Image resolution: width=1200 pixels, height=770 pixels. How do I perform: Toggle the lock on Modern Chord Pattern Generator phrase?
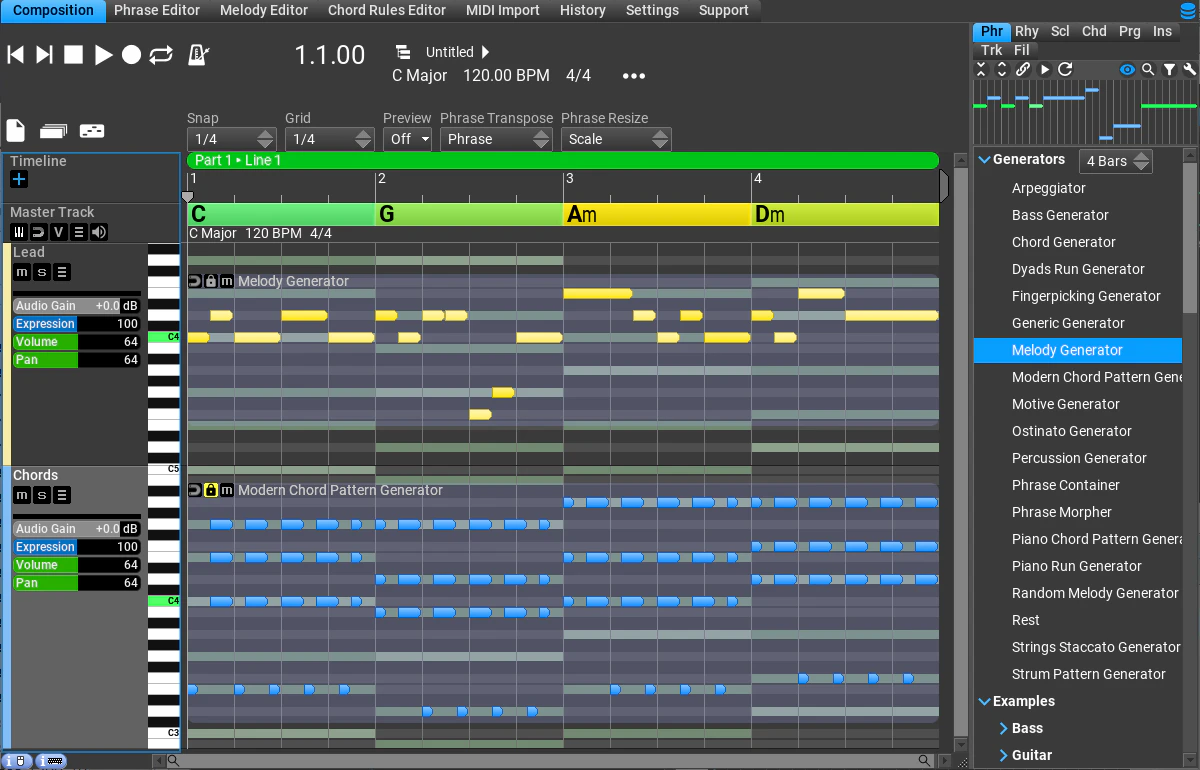(x=211, y=490)
